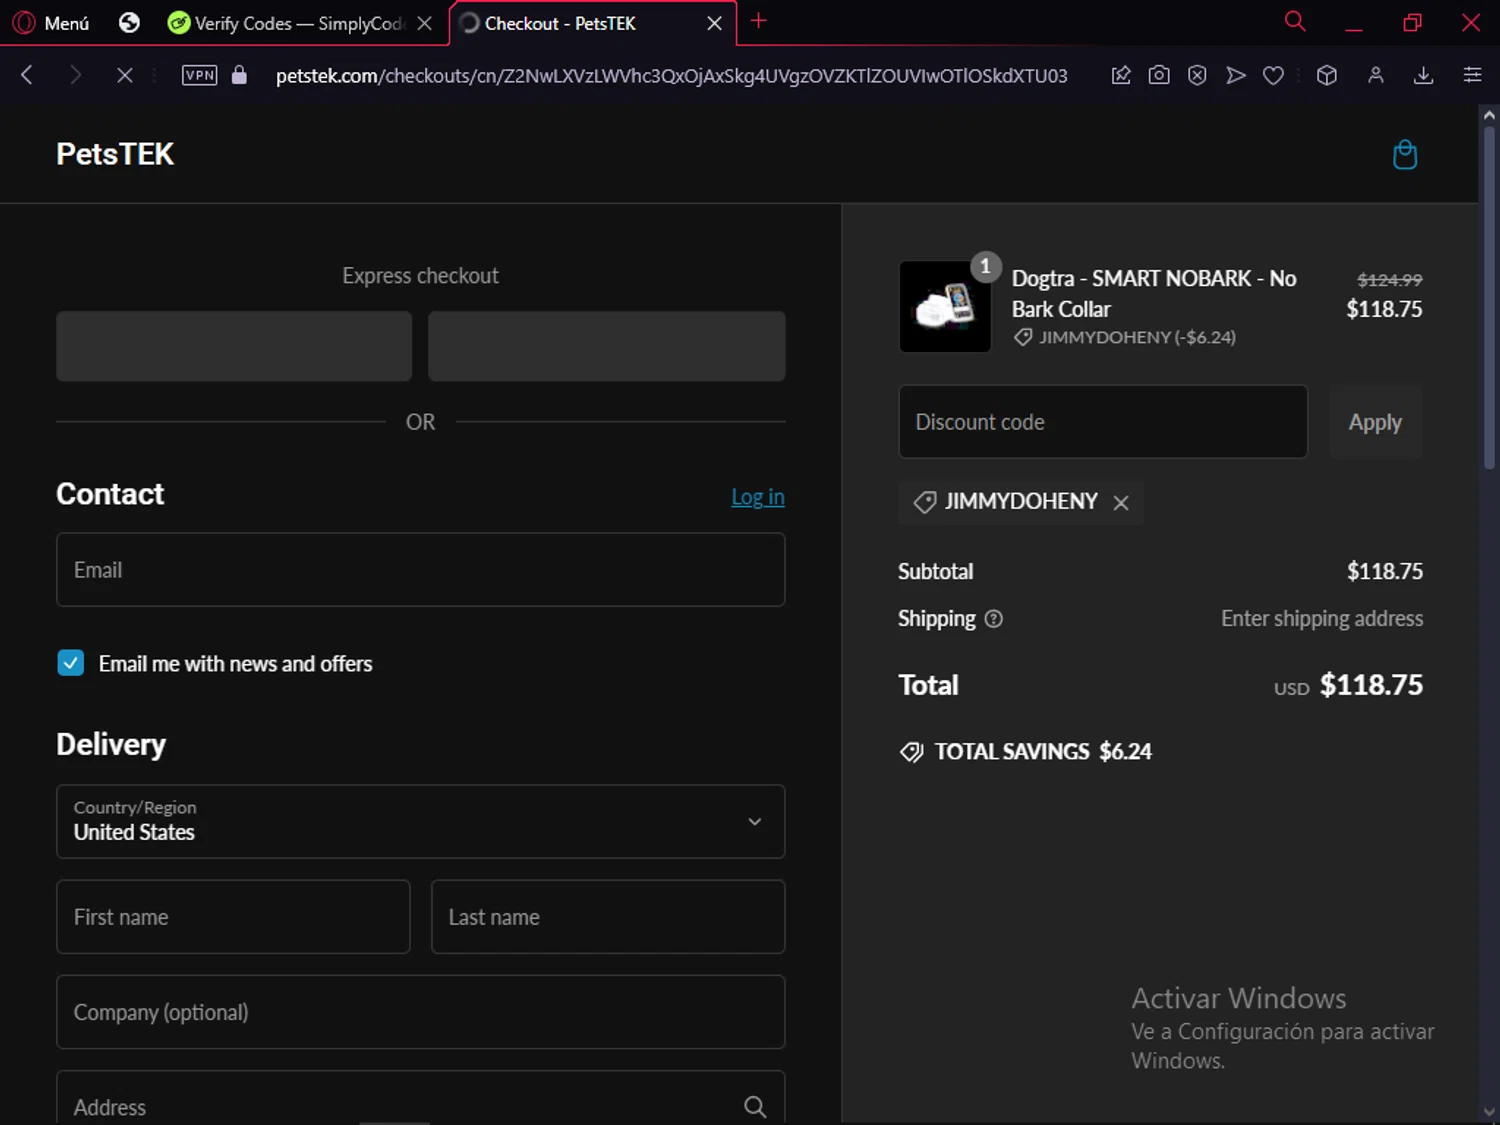
Task: Toggle the VPN badge
Action: 200,75
